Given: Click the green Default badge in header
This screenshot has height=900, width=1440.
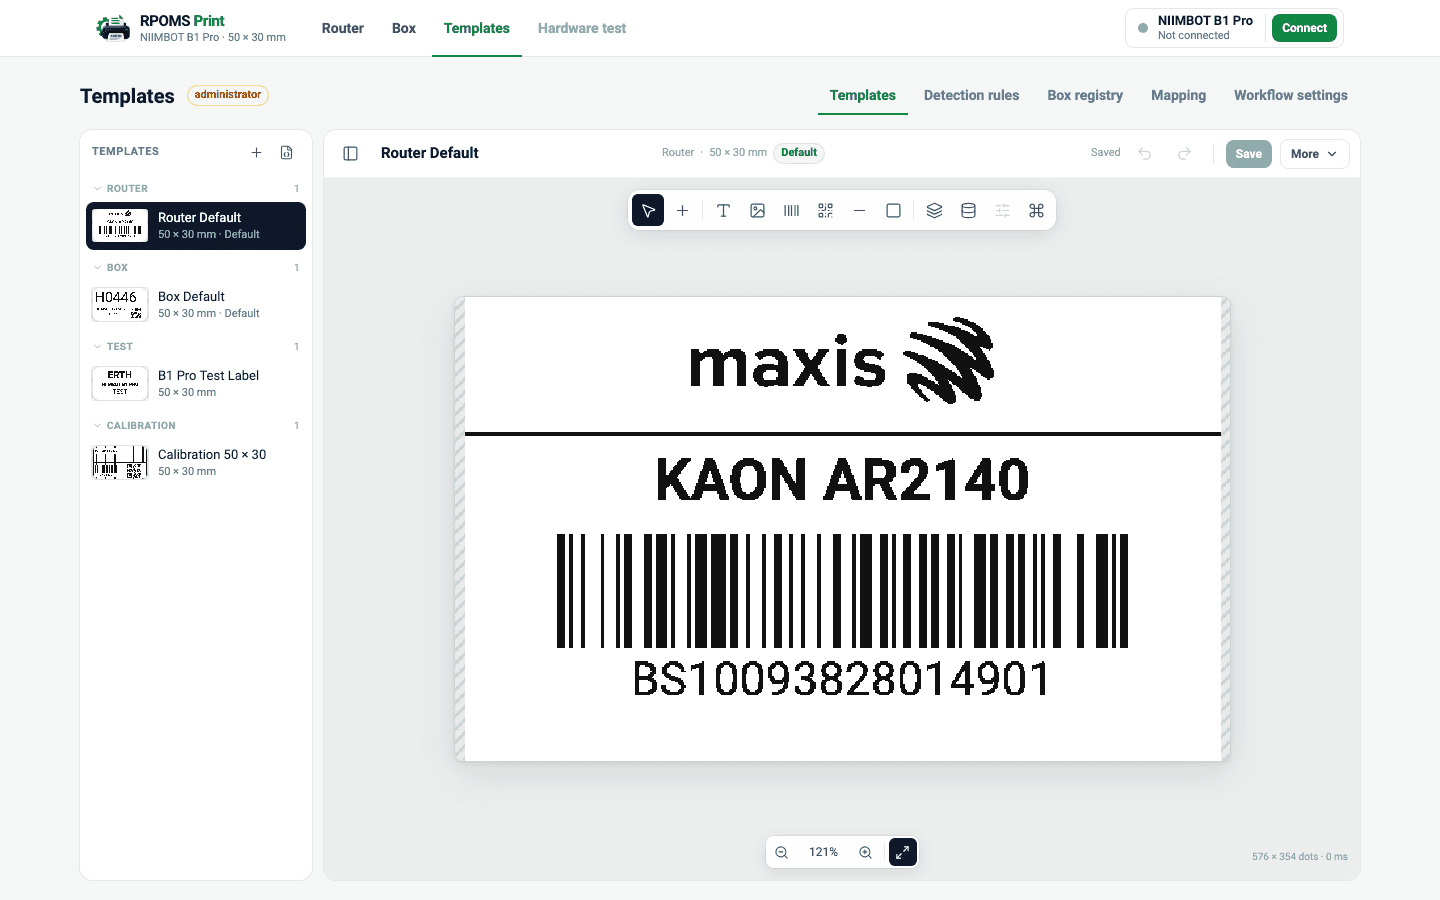Looking at the screenshot, I should [799, 153].
